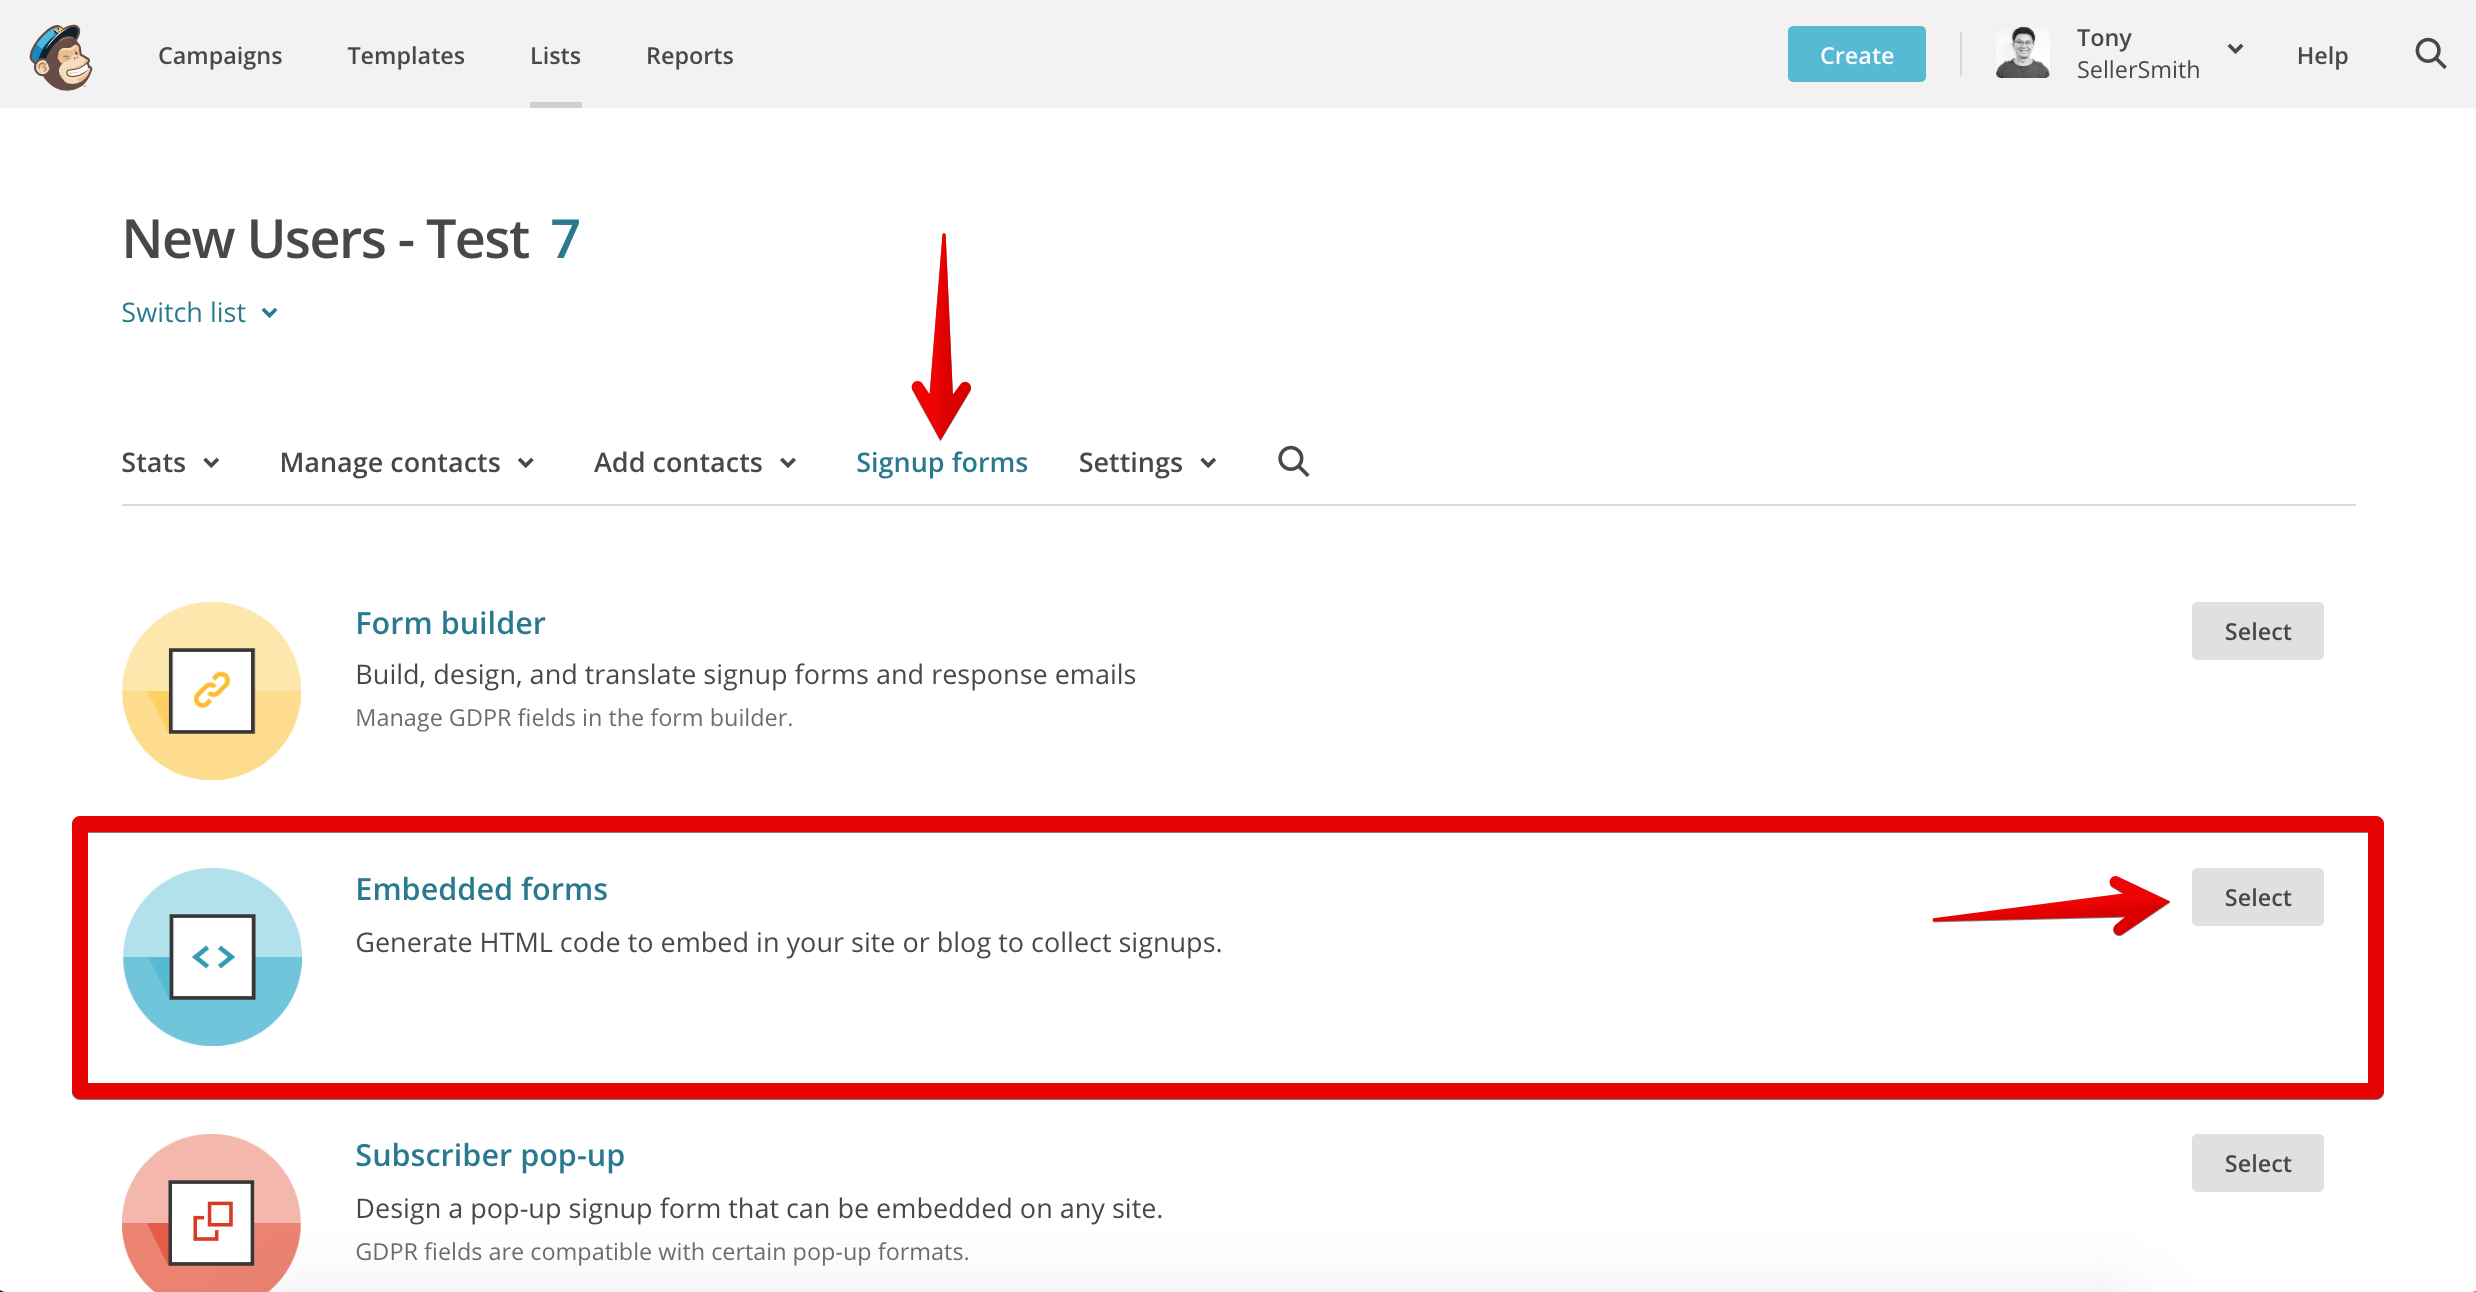Open the Campaigns menu
This screenshot has height=1292, width=2476.
[220, 56]
